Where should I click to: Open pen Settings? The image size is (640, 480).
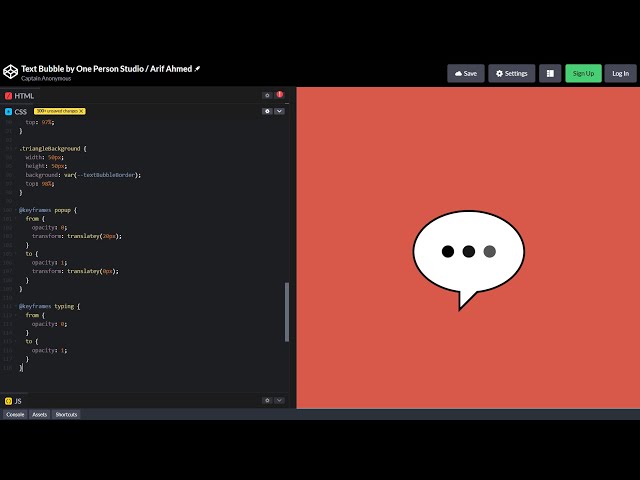click(511, 73)
